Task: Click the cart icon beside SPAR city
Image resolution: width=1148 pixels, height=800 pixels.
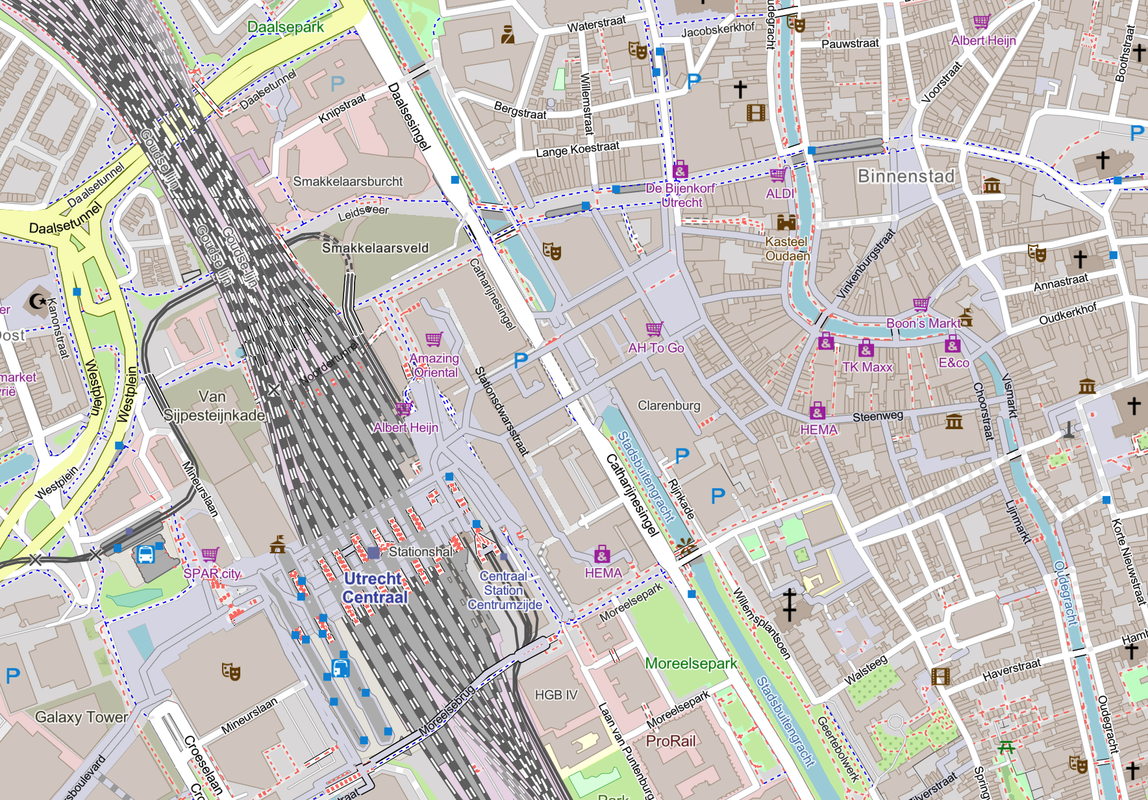Action: (x=210, y=555)
